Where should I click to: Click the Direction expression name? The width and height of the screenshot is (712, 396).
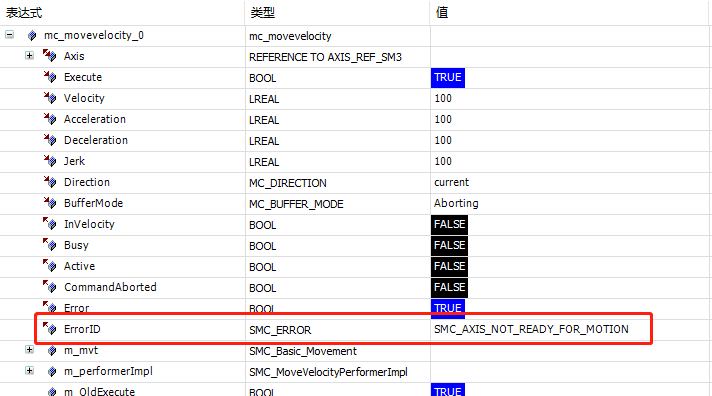(87, 182)
